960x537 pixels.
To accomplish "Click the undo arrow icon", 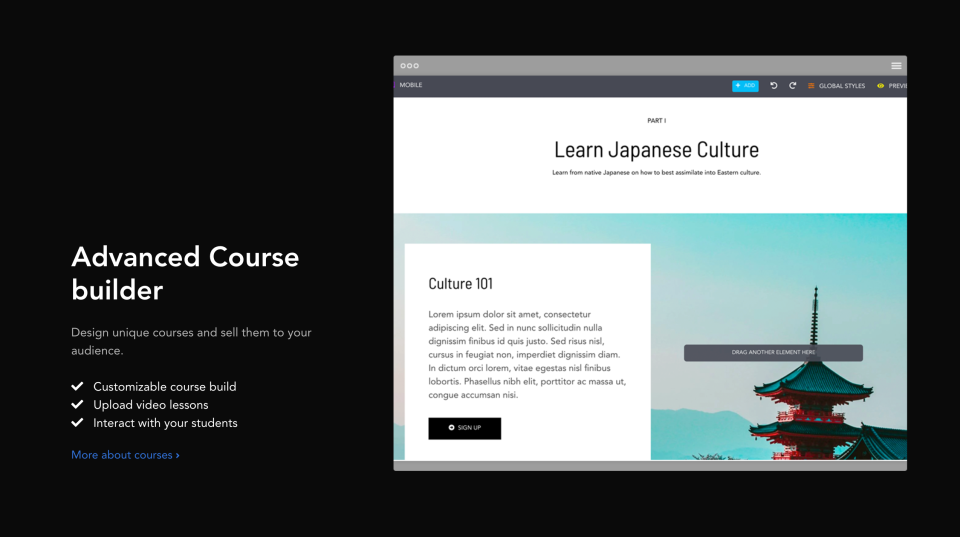I will pos(773,86).
